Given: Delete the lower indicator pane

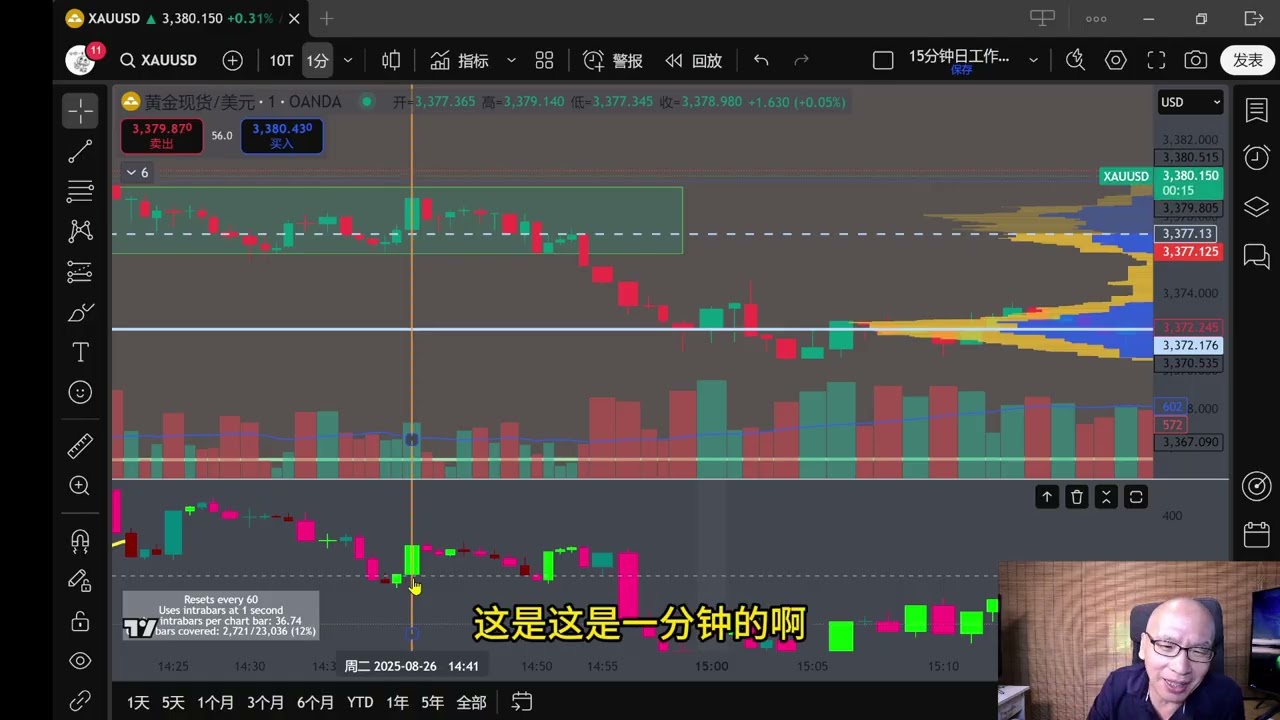Looking at the screenshot, I should [1077, 497].
